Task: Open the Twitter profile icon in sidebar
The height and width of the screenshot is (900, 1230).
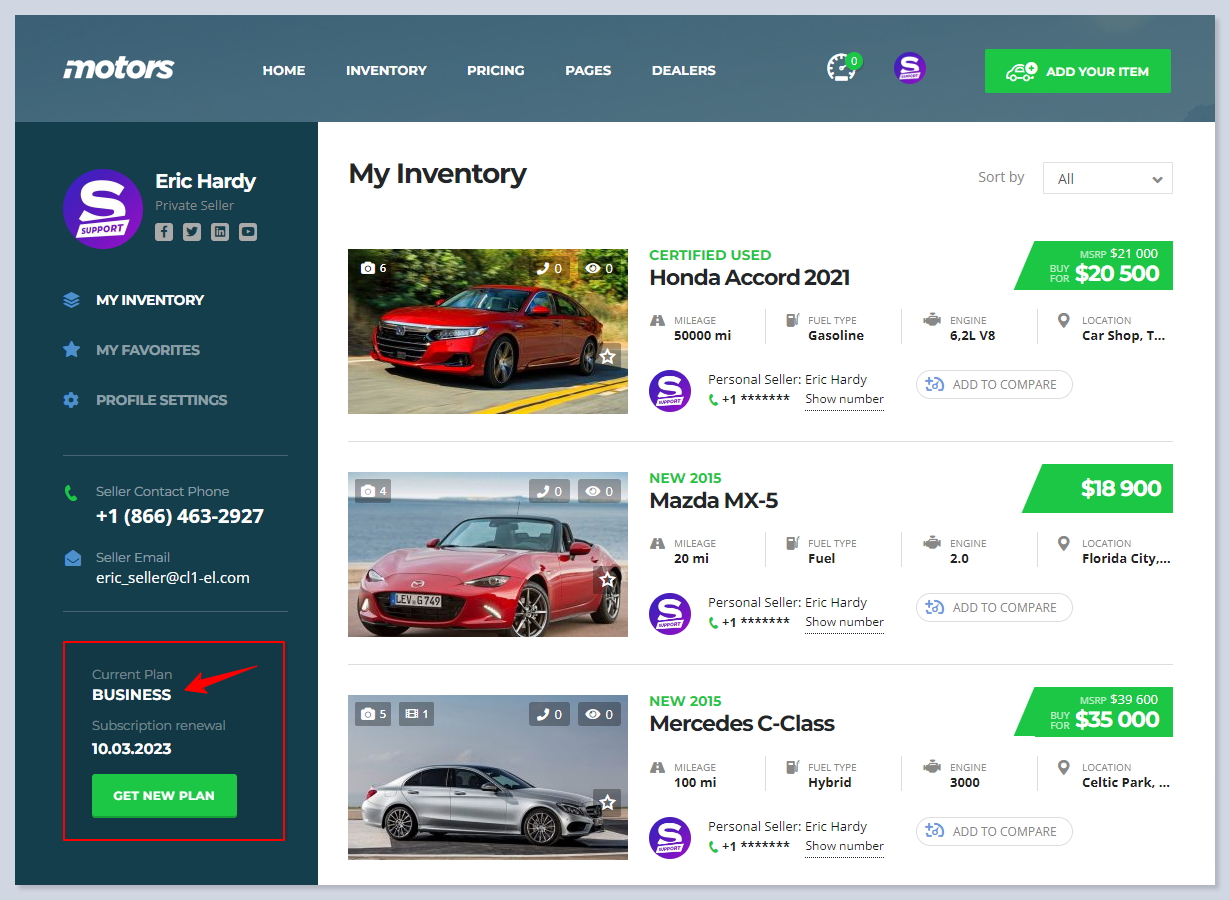Action: (x=192, y=232)
